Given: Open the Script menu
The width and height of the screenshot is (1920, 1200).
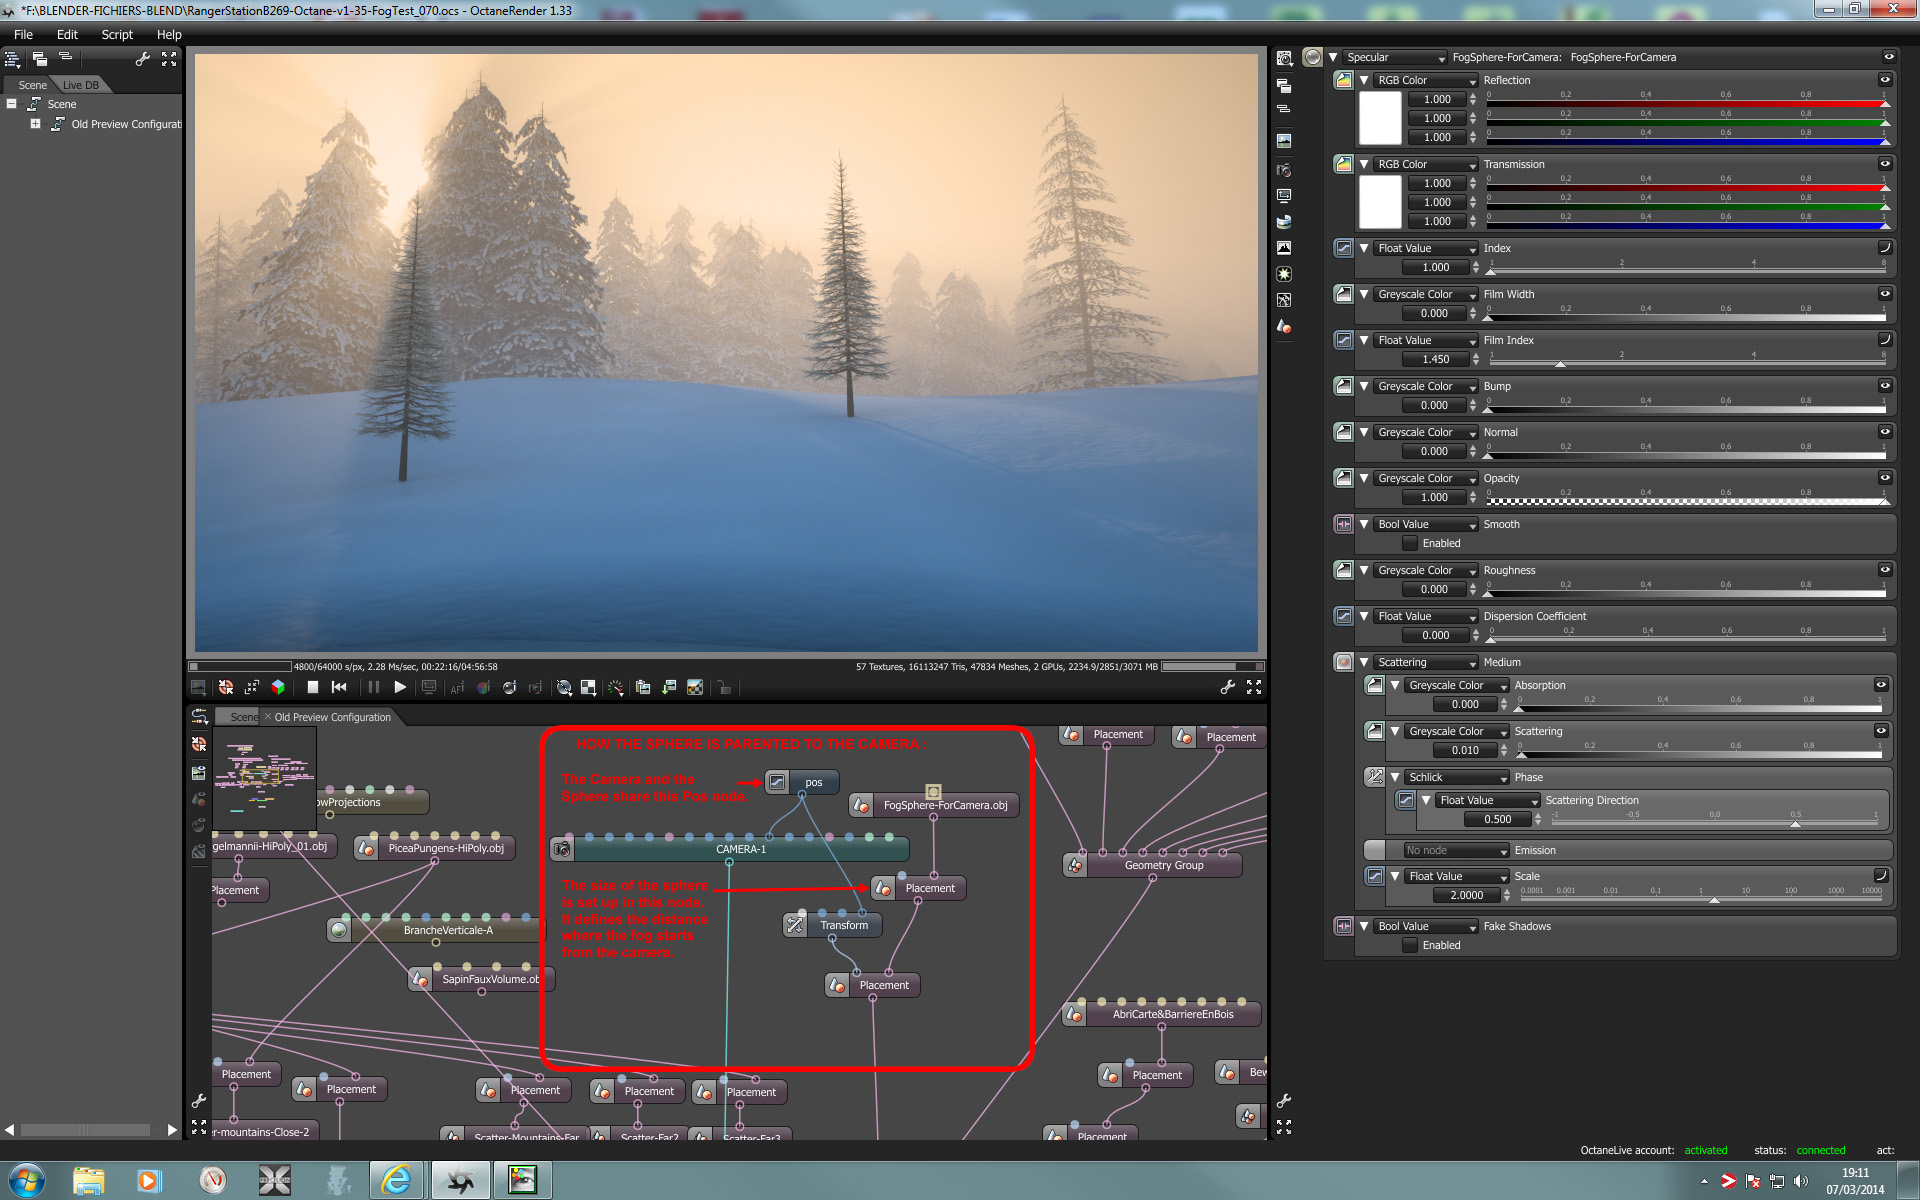Looking at the screenshot, I should pyautogui.click(x=117, y=34).
